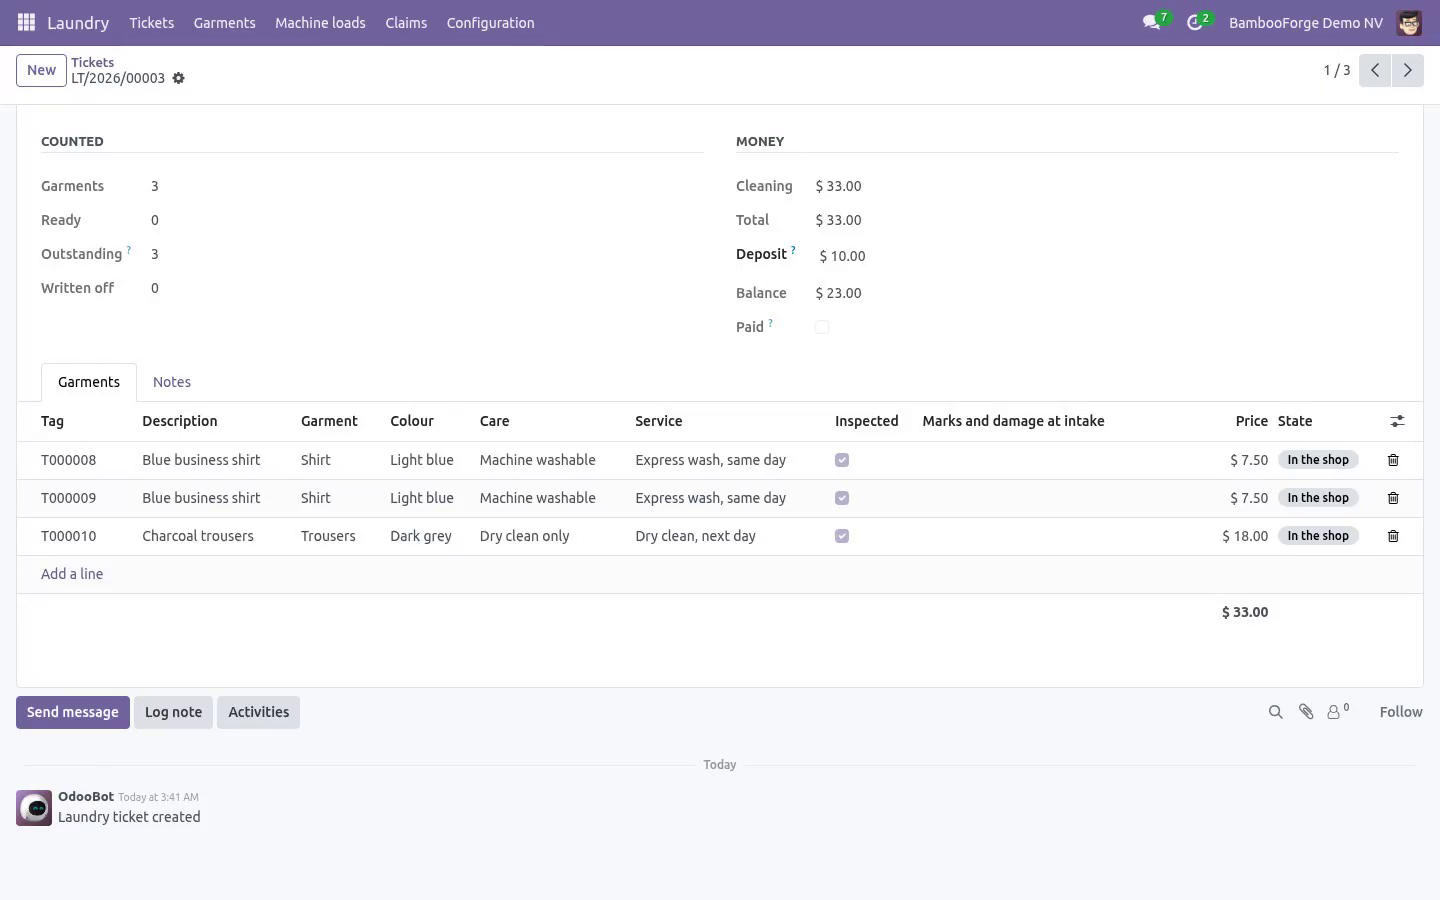Delete the T000008 garment line
Screen dimensions: 1440x900
point(1393,460)
